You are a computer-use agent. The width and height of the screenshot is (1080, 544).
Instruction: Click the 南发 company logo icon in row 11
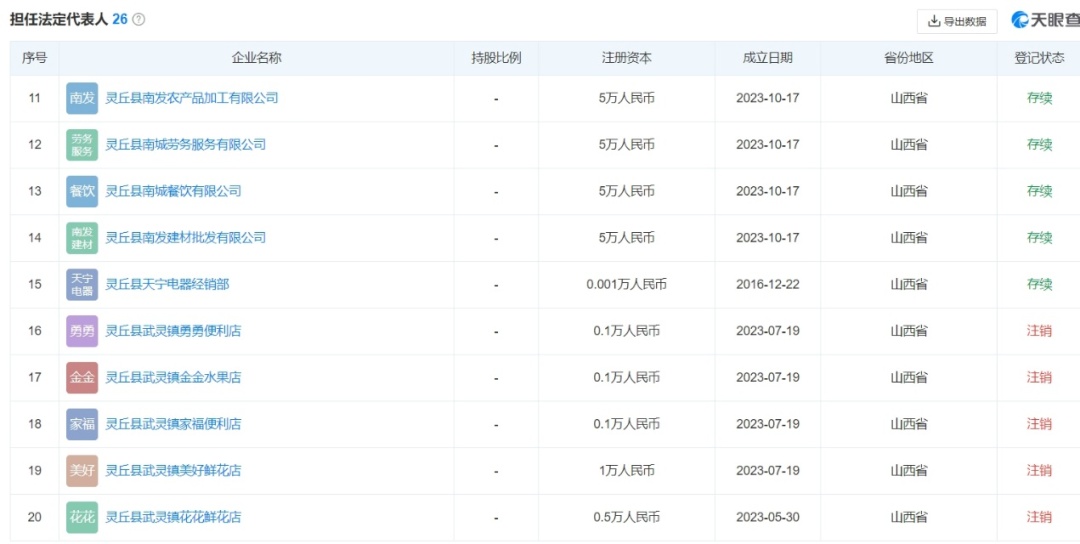pyautogui.click(x=82, y=98)
